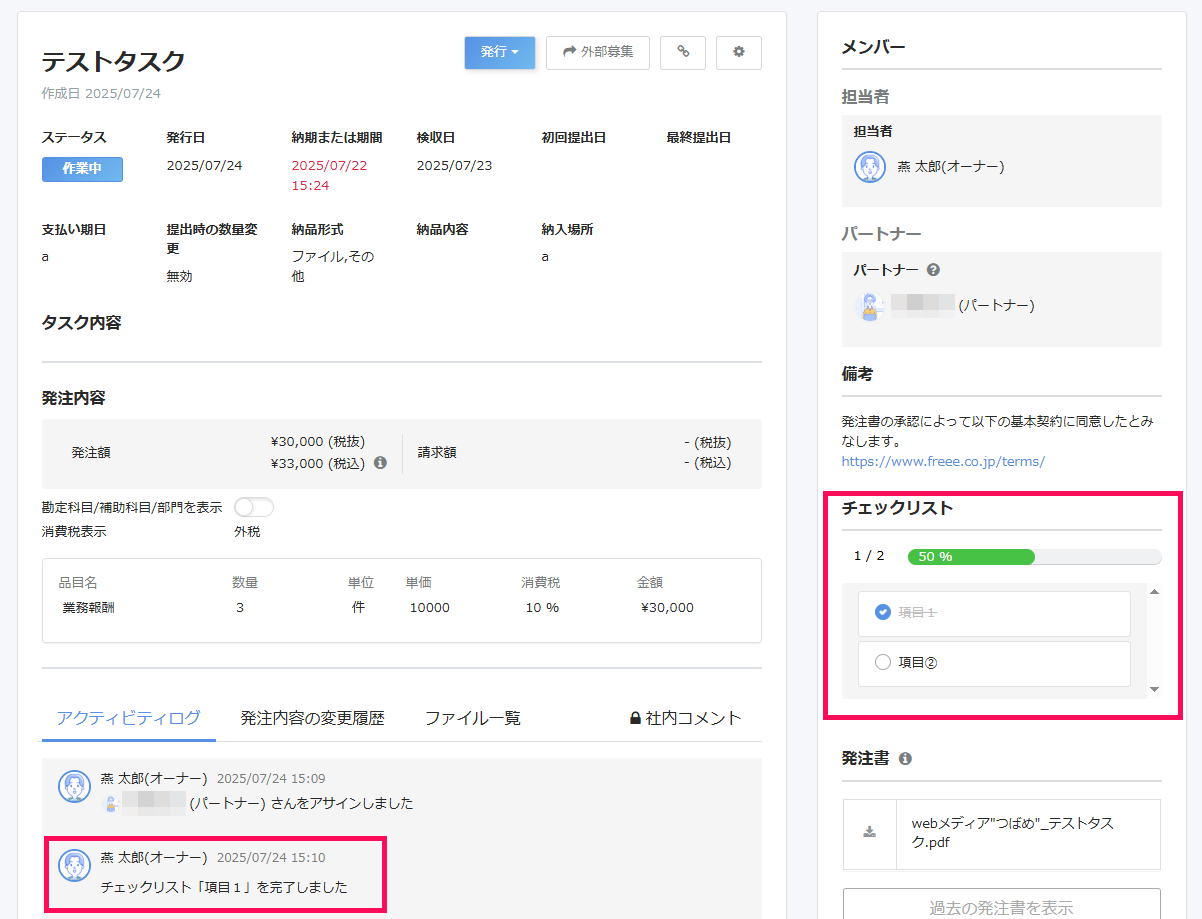This screenshot has height=919, width=1202.
Task: Toggle 勘定科目/補助科目/部門を表示 switch
Action: [x=253, y=507]
